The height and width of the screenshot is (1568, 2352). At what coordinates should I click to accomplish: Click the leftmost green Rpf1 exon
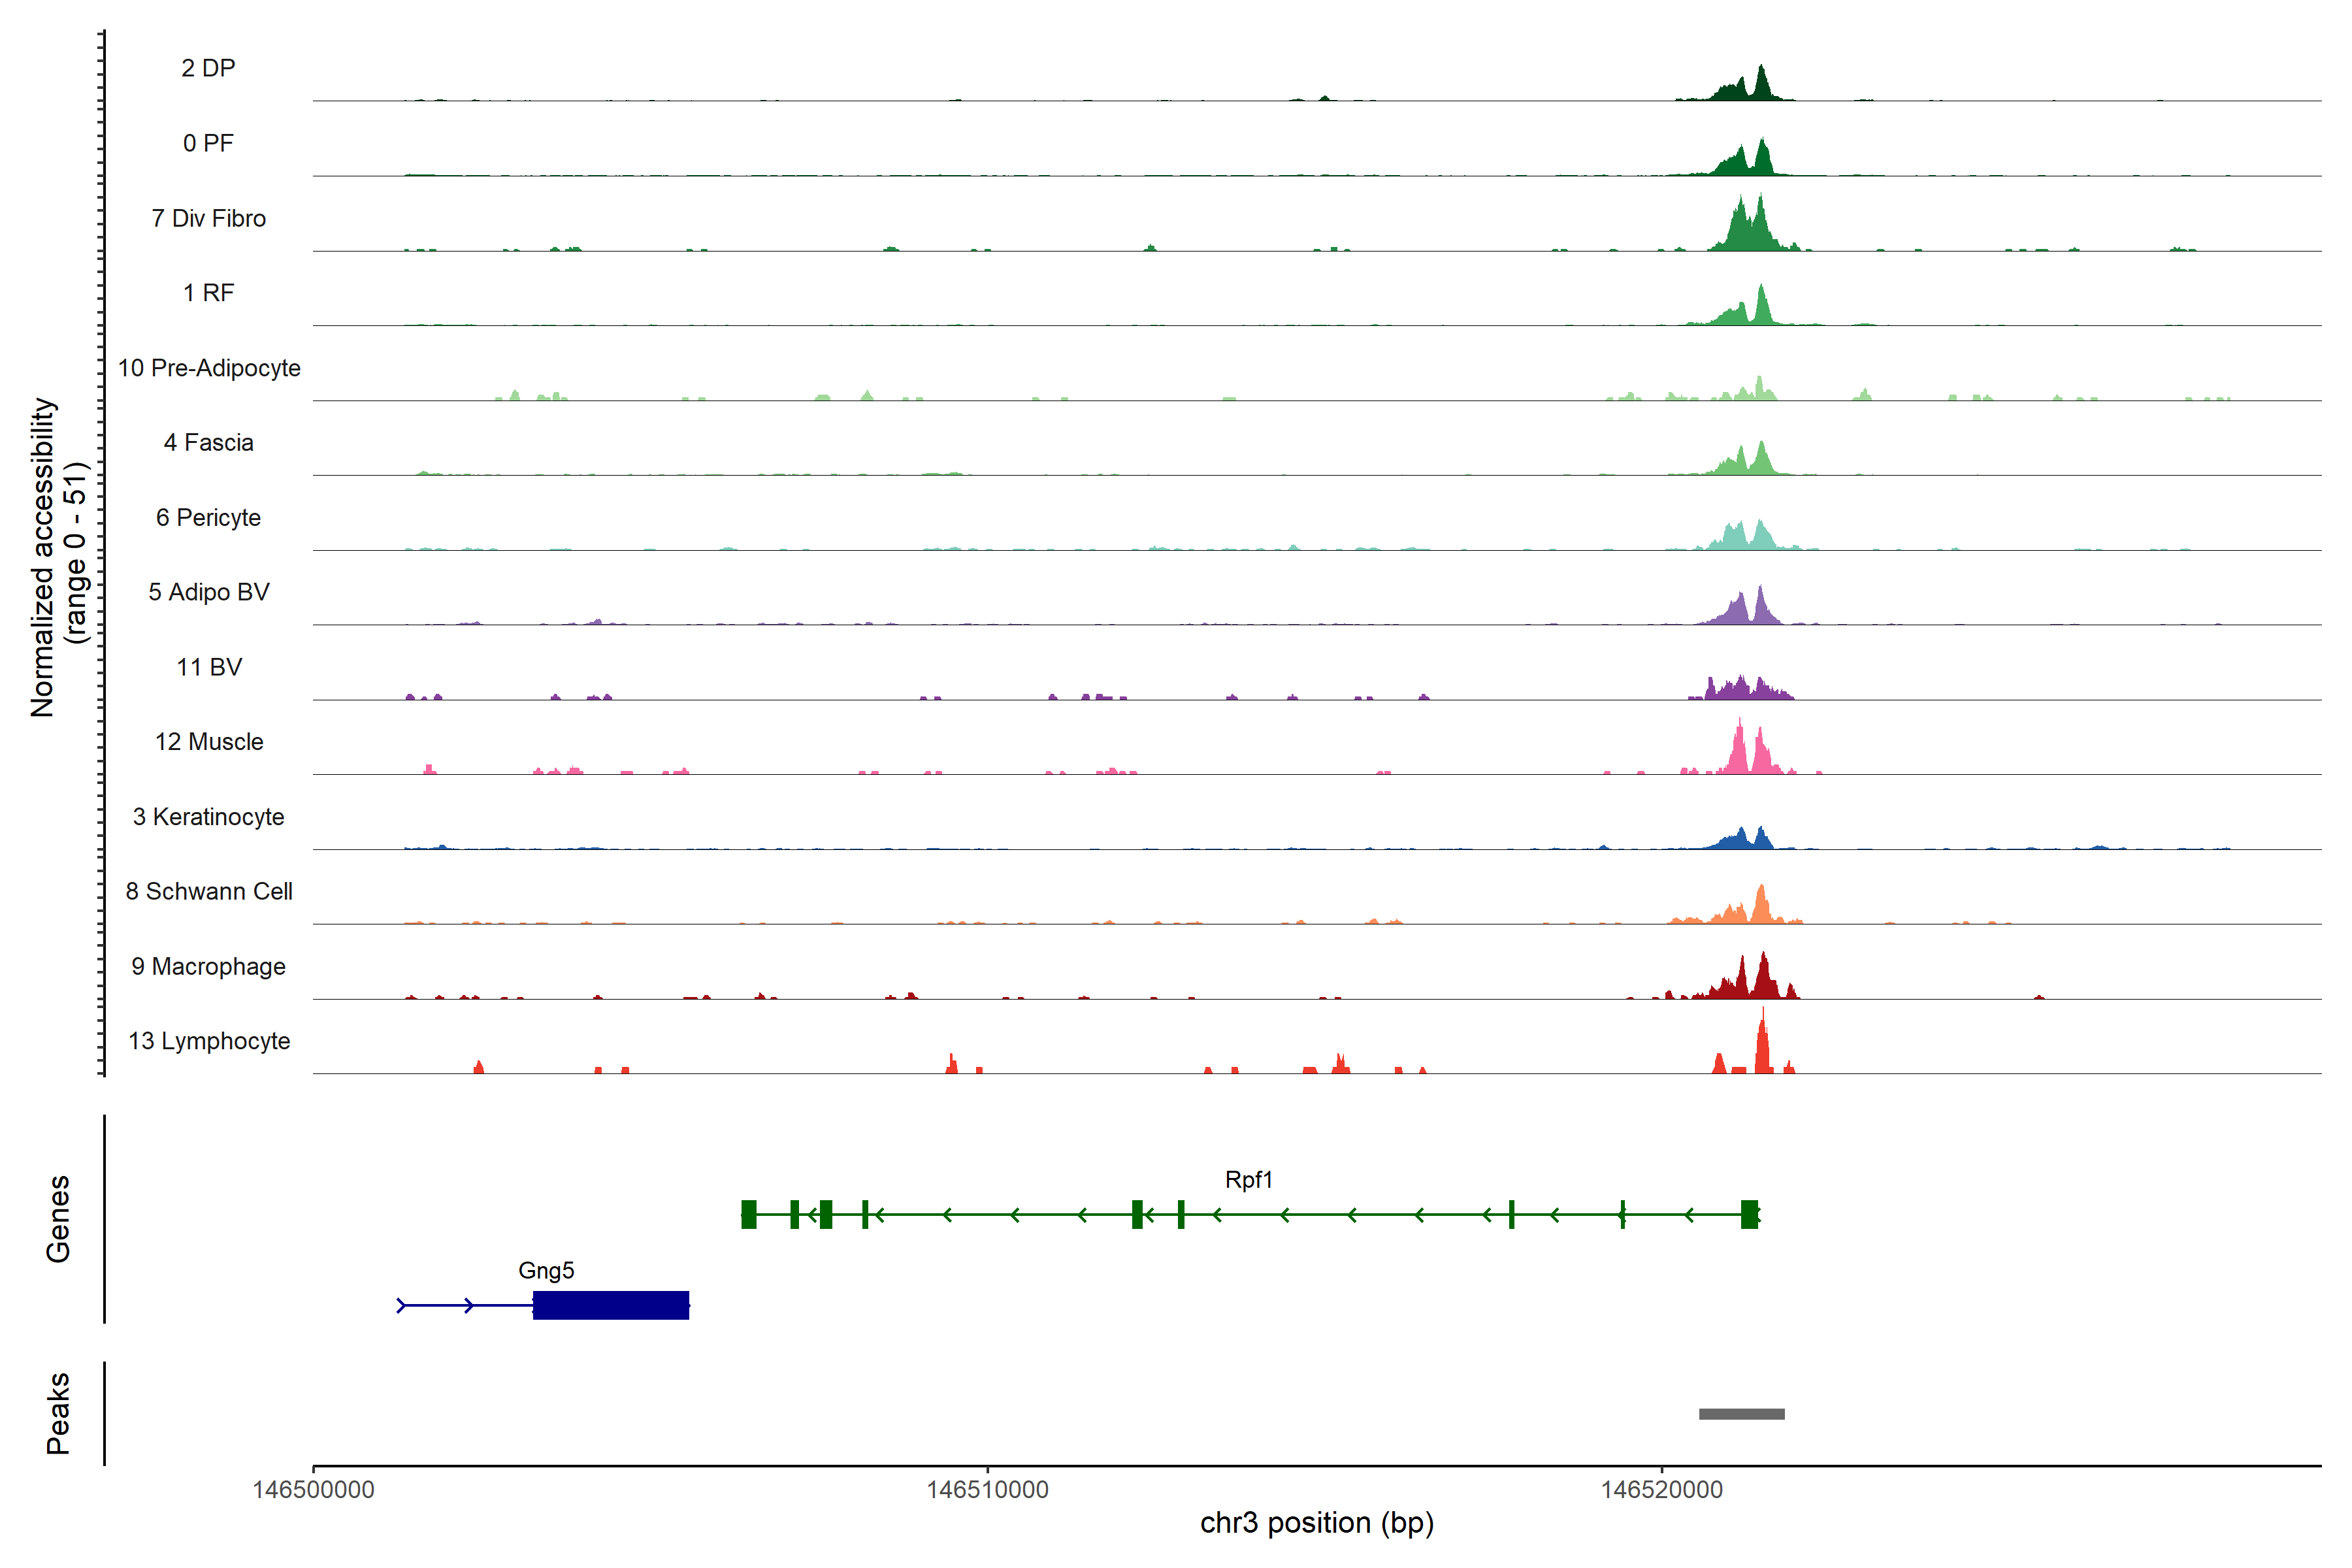pos(749,1214)
